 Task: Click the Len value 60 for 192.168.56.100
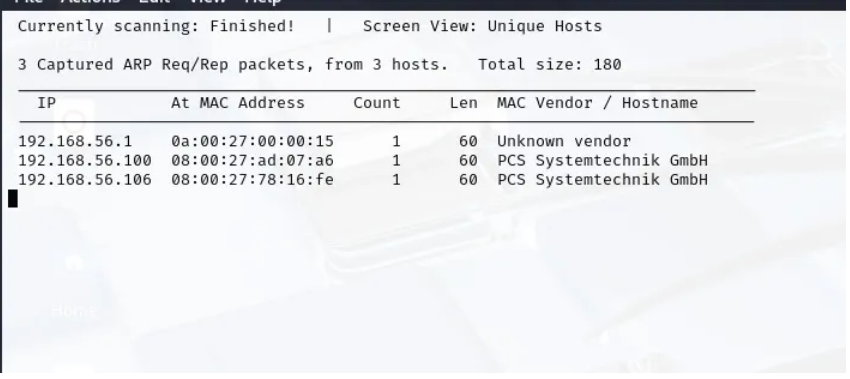pyautogui.click(x=468, y=160)
